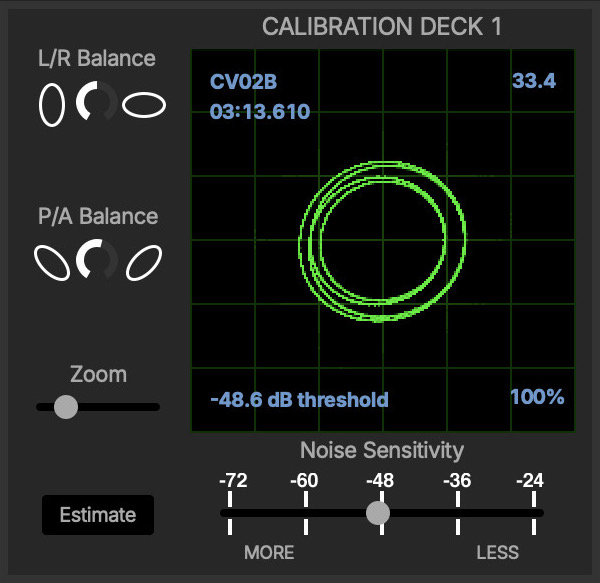
Task: Set Noise Sensitivity to the -60 tick
Action: pos(305,513)
